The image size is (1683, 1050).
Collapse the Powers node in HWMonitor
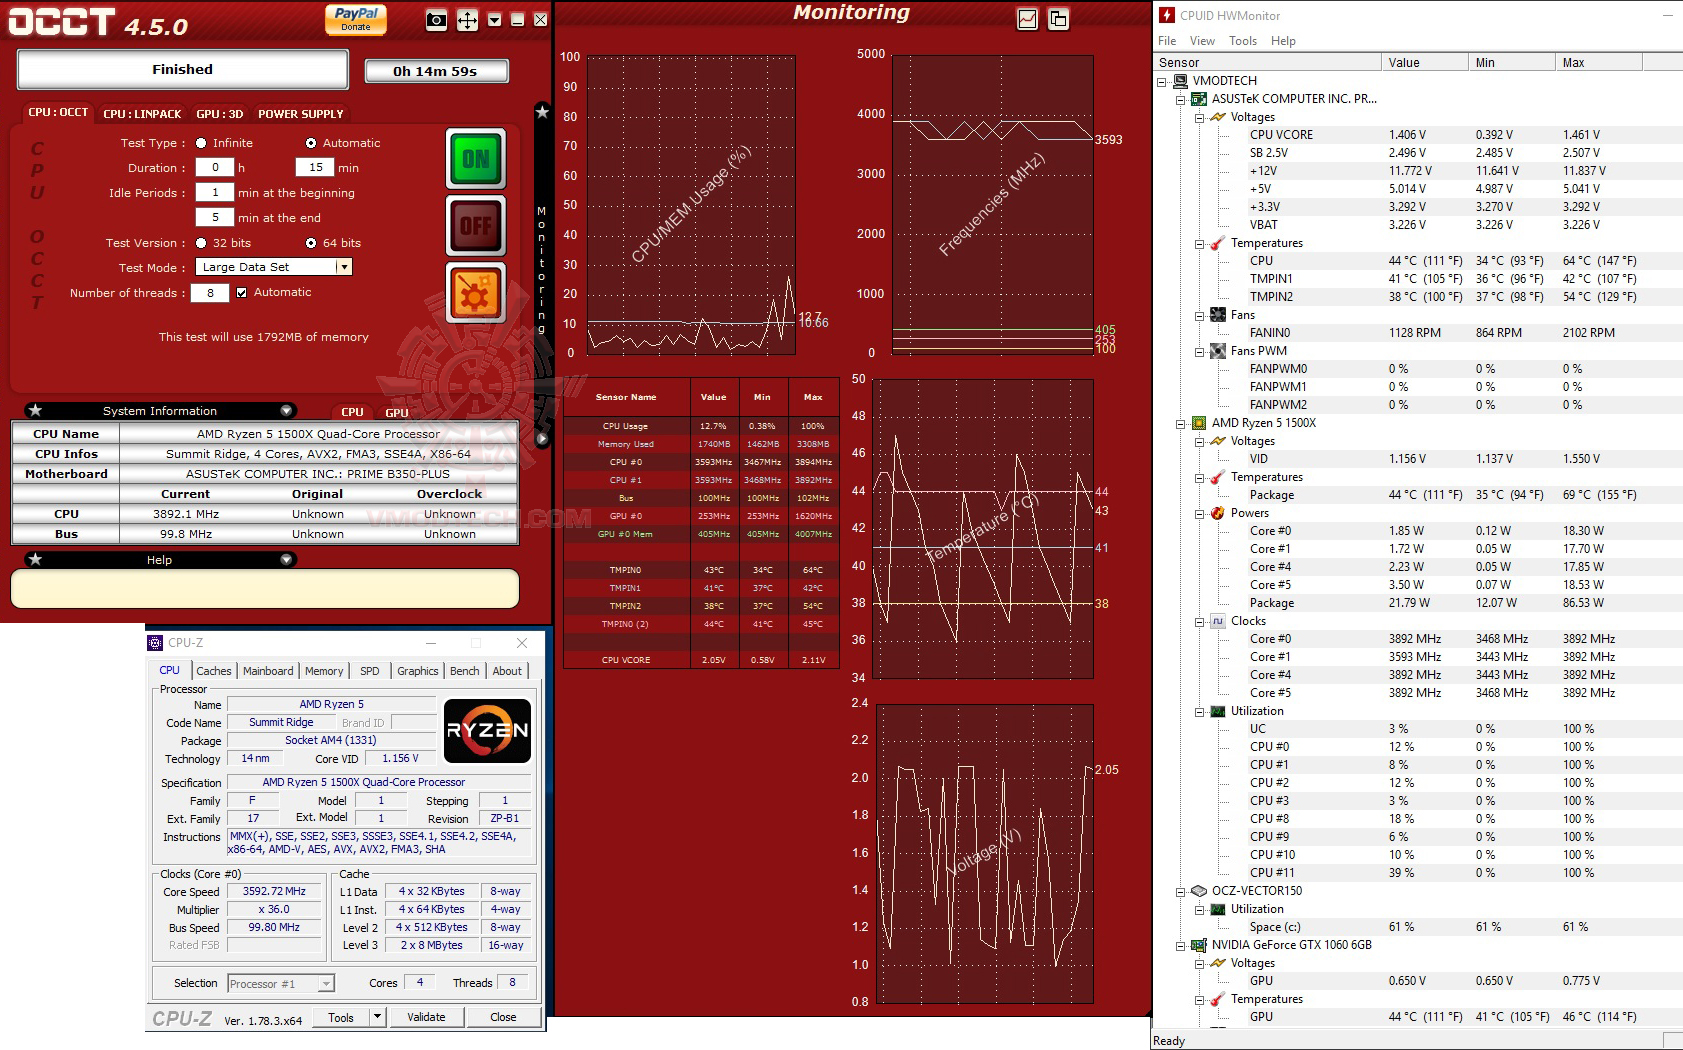pyautogui.click(x=1199, y=513)
